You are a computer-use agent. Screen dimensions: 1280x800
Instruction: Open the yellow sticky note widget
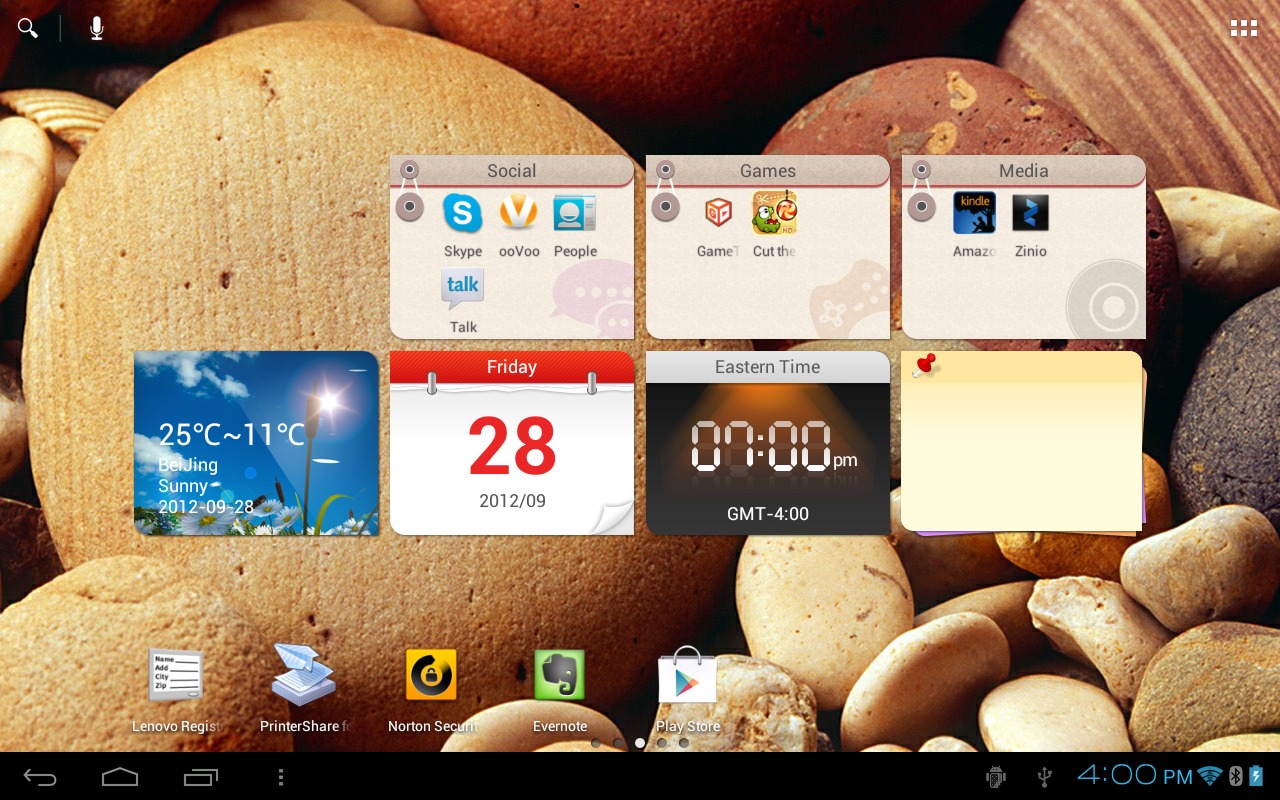tap(1023, 443)
